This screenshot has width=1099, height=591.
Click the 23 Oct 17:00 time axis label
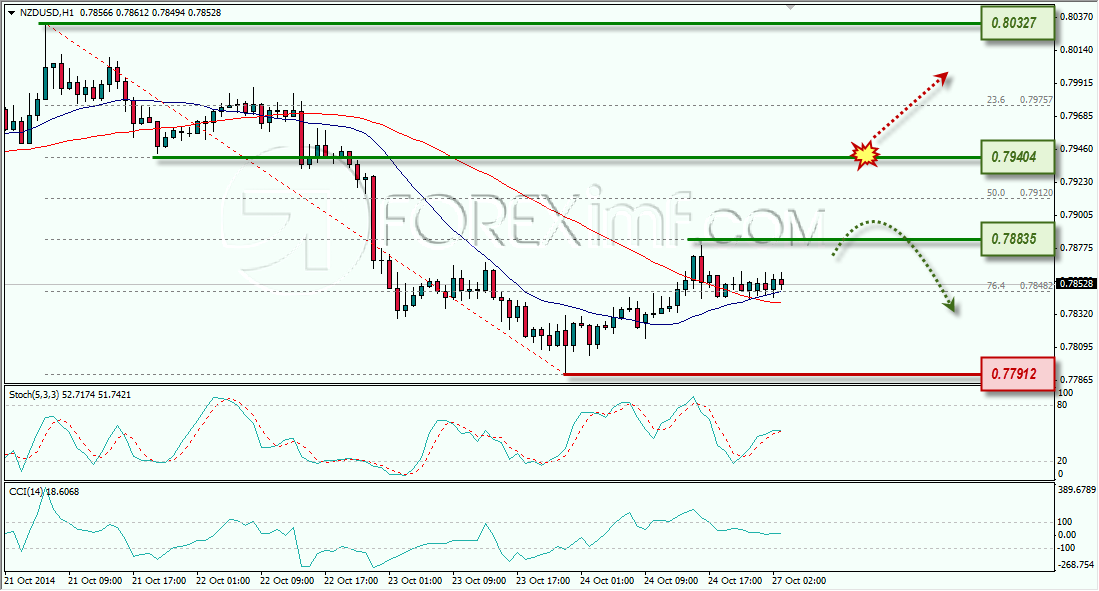point(542,580)
